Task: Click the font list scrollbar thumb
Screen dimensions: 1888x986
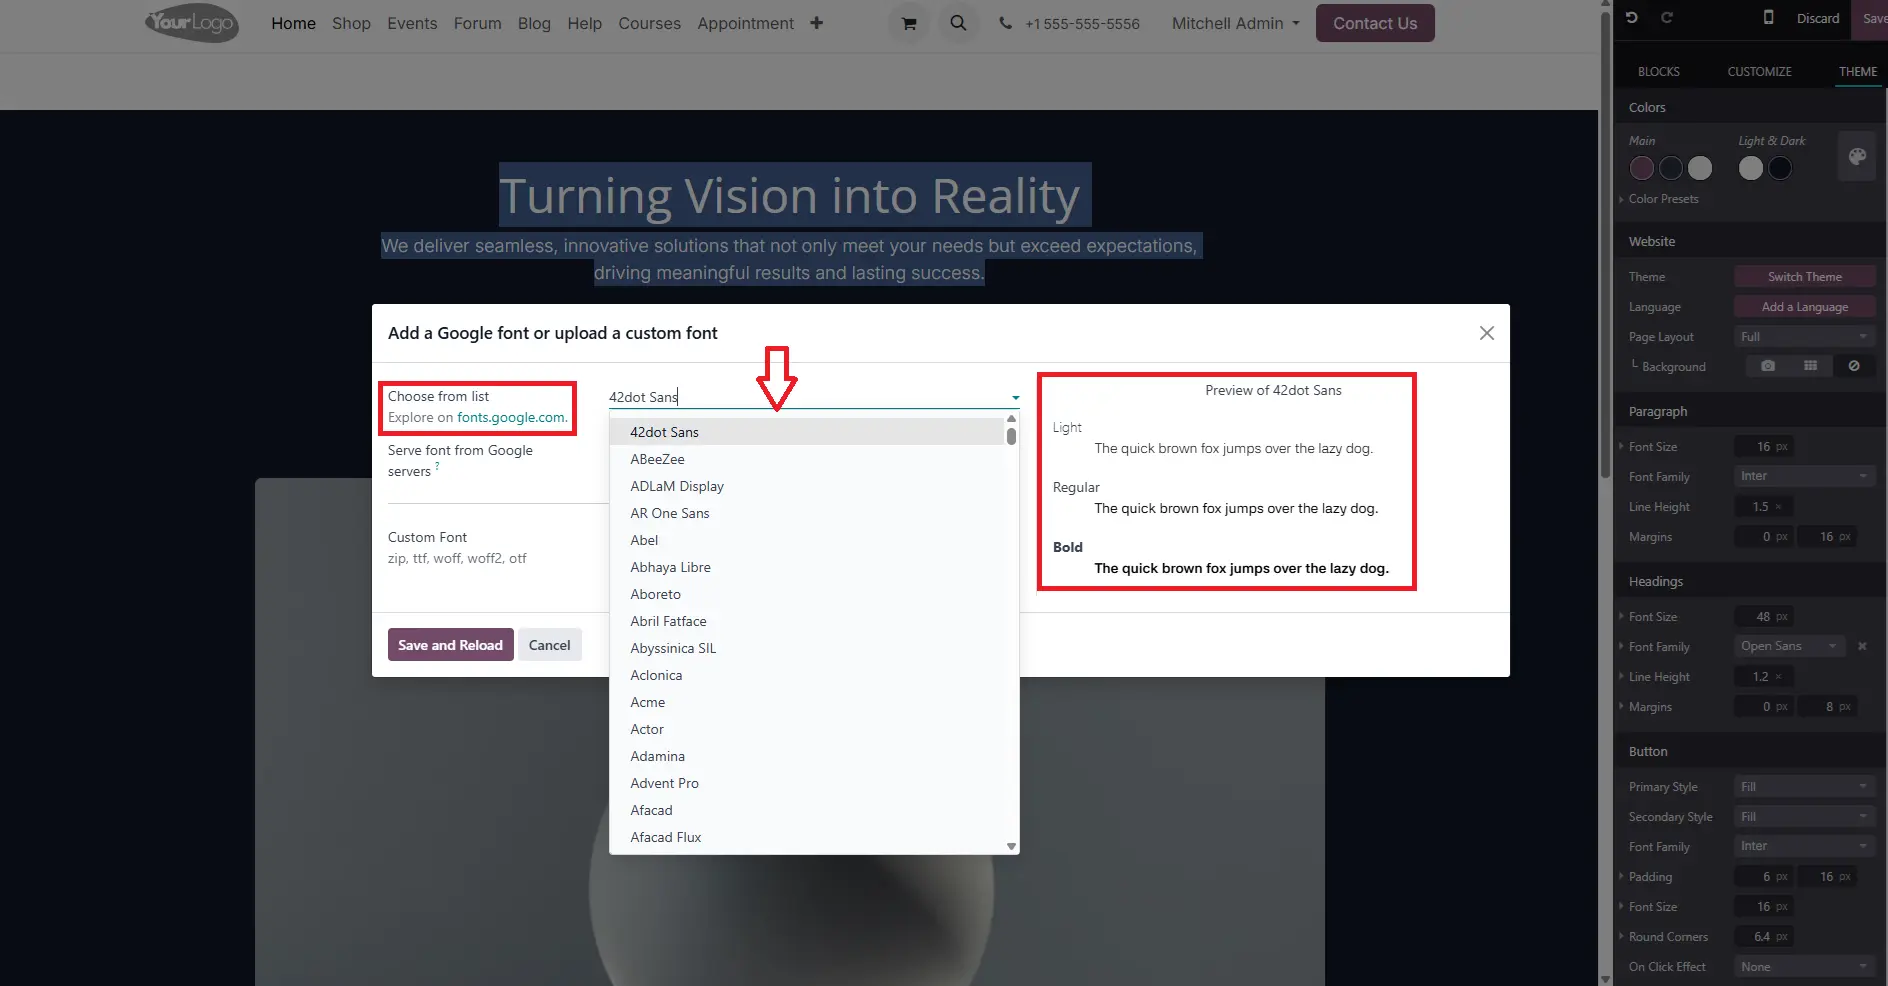Action: coord(1011,436)
